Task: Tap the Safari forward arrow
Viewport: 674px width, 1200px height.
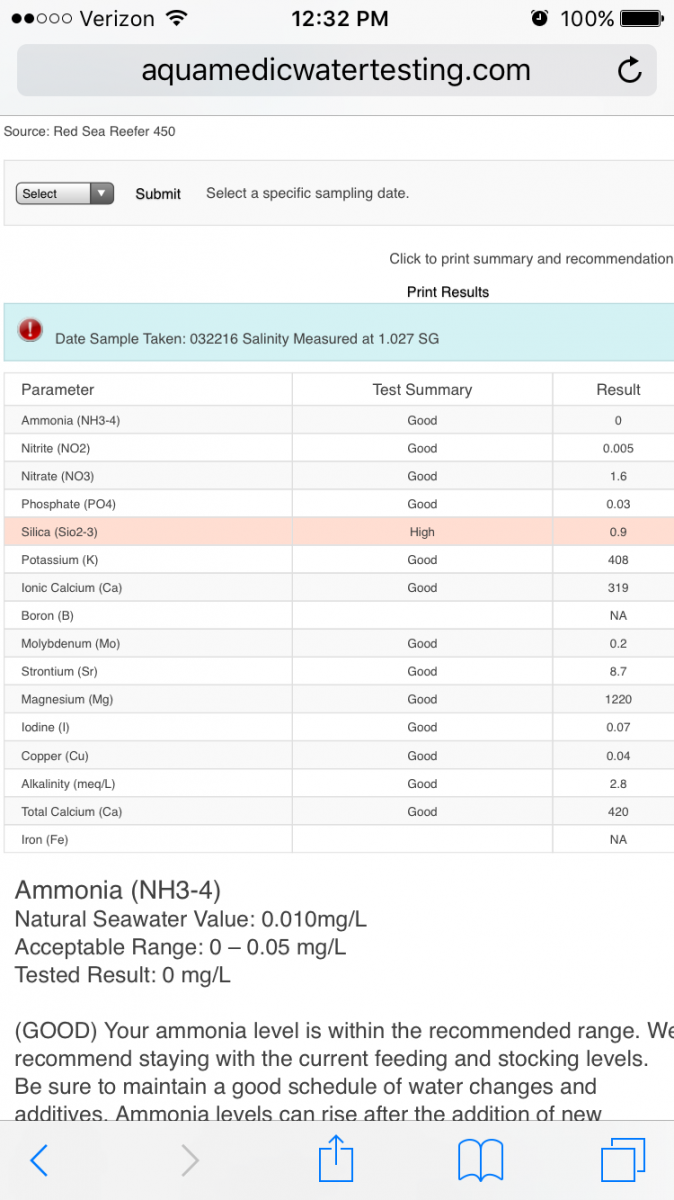Action: (x=190, y=1160)
